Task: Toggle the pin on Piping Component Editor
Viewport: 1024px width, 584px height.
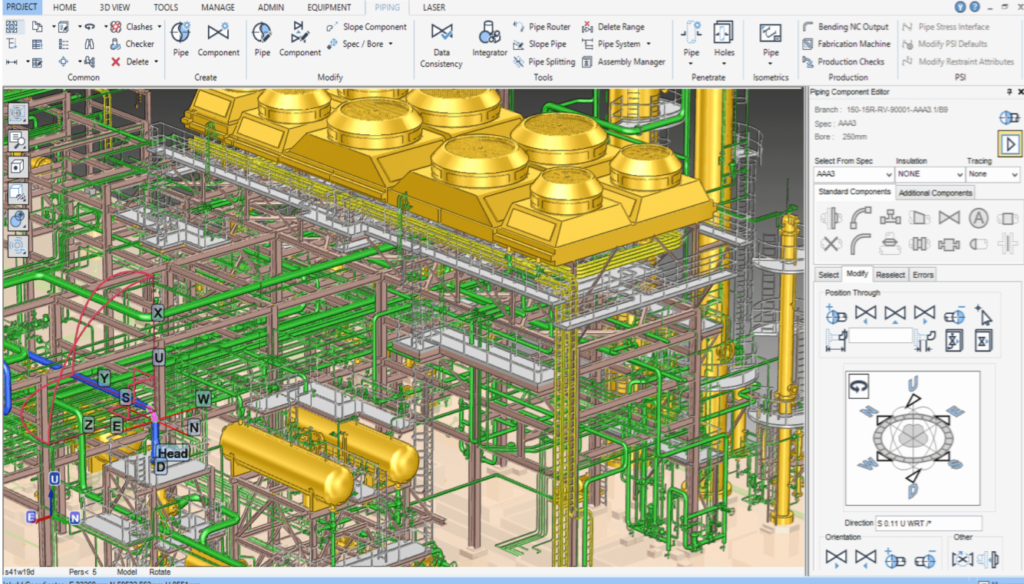Action: coord(1007,92)
